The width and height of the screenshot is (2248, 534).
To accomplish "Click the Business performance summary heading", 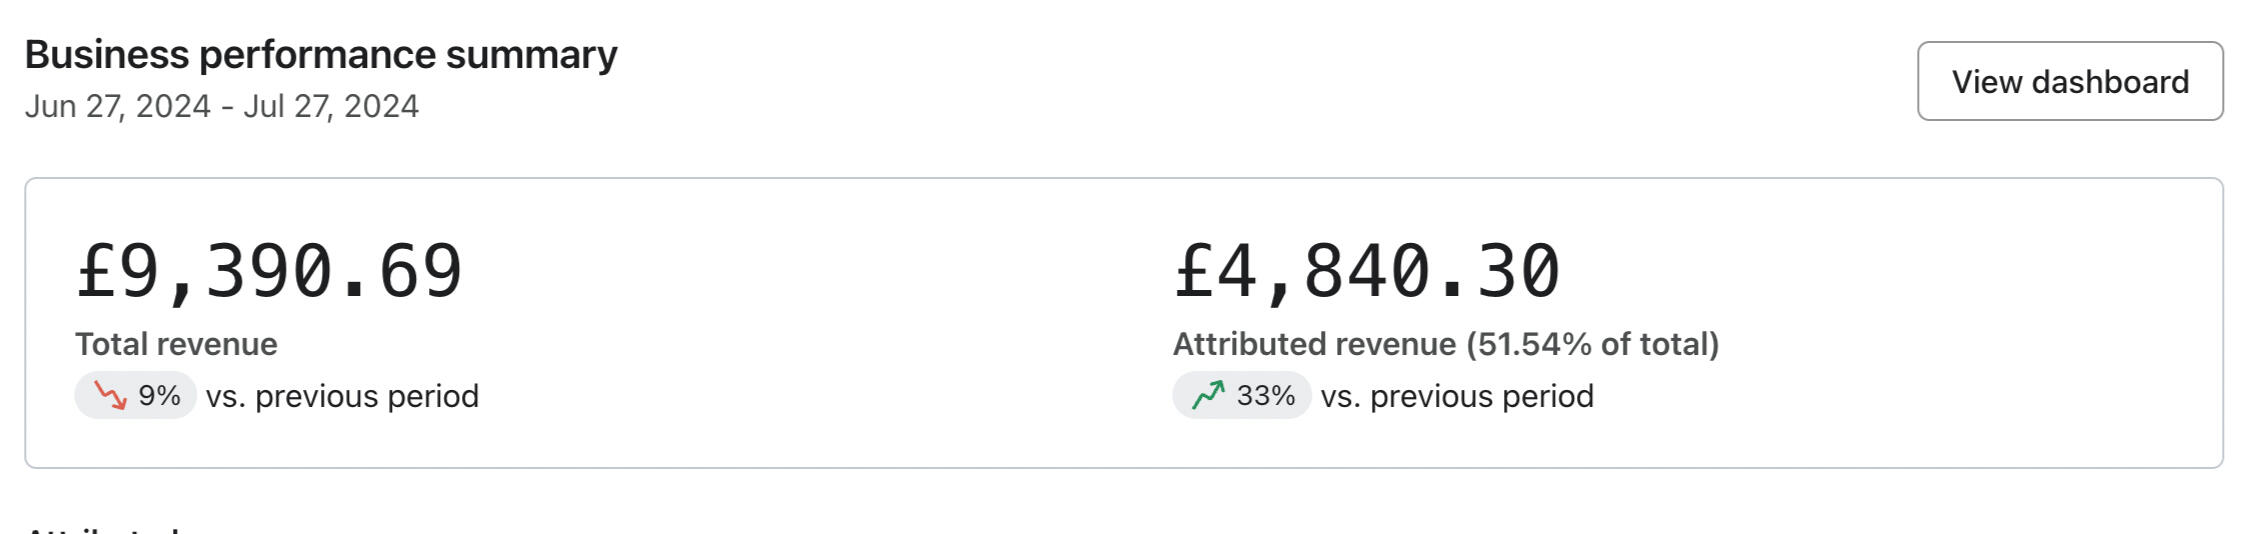I will tap(321, 55).
